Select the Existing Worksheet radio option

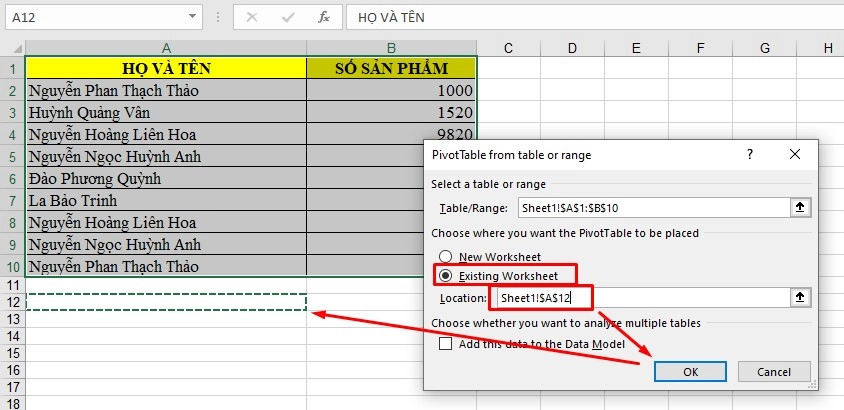[446, 275]
